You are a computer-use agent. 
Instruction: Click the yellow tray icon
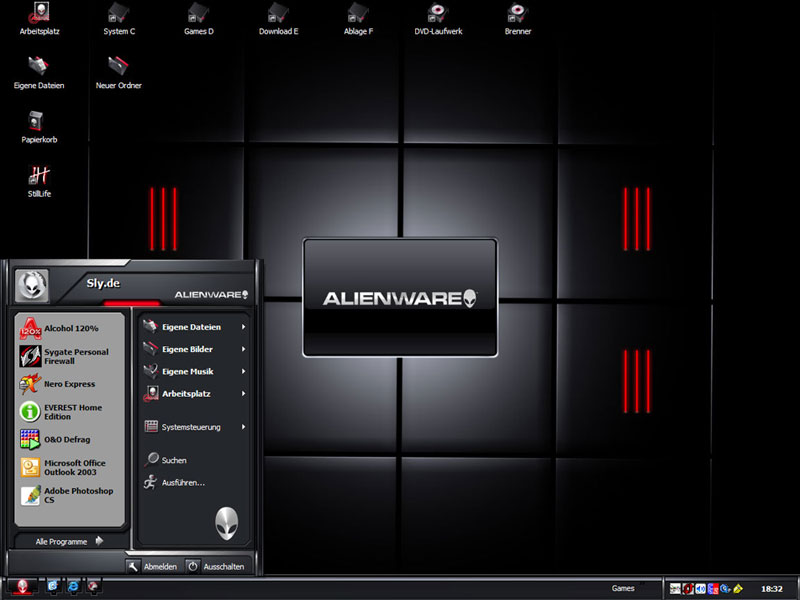tap(738, 589)
